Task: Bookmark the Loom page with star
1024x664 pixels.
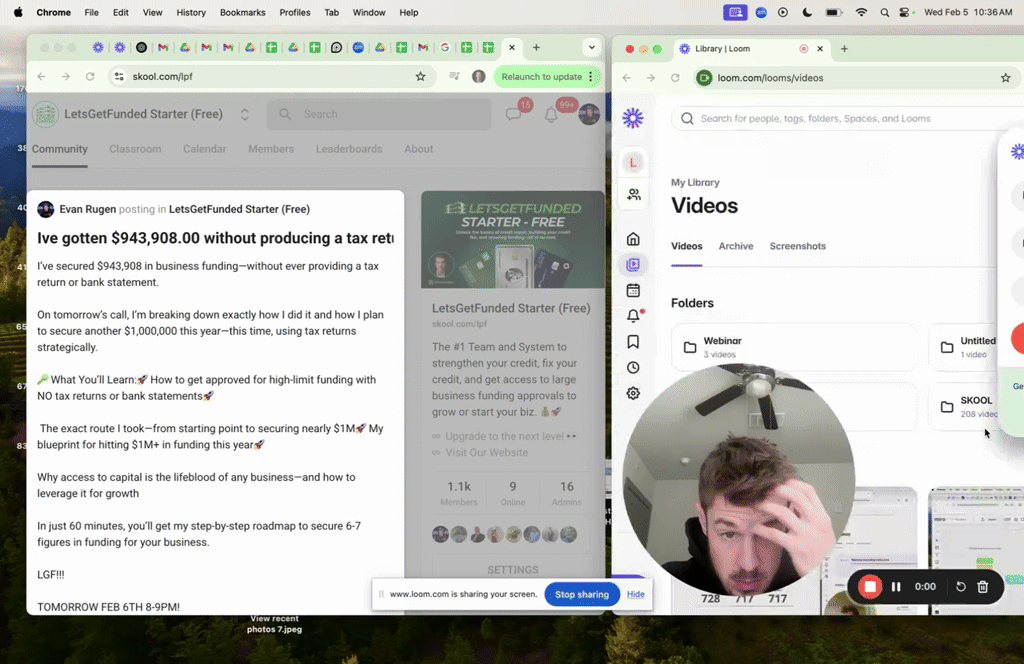Action: point(1006,78)
